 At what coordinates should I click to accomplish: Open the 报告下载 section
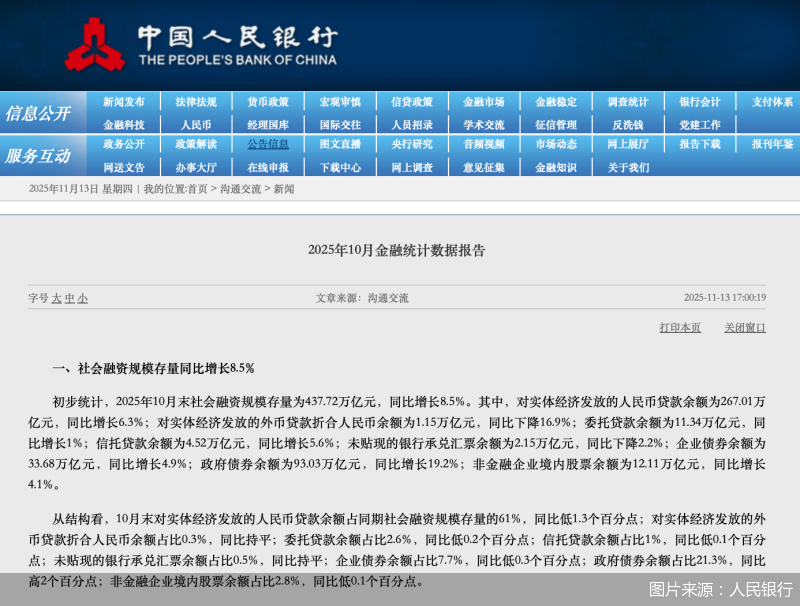click(700, 144)
